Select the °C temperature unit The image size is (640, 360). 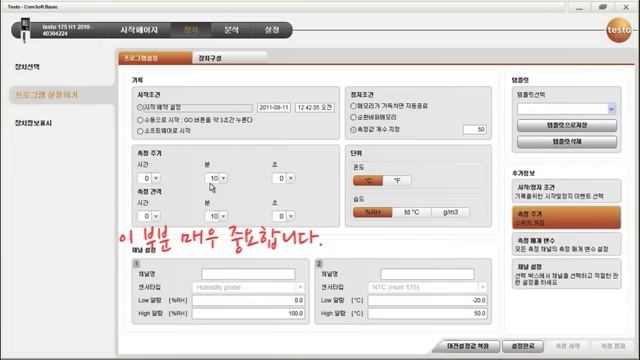point(368,180)
